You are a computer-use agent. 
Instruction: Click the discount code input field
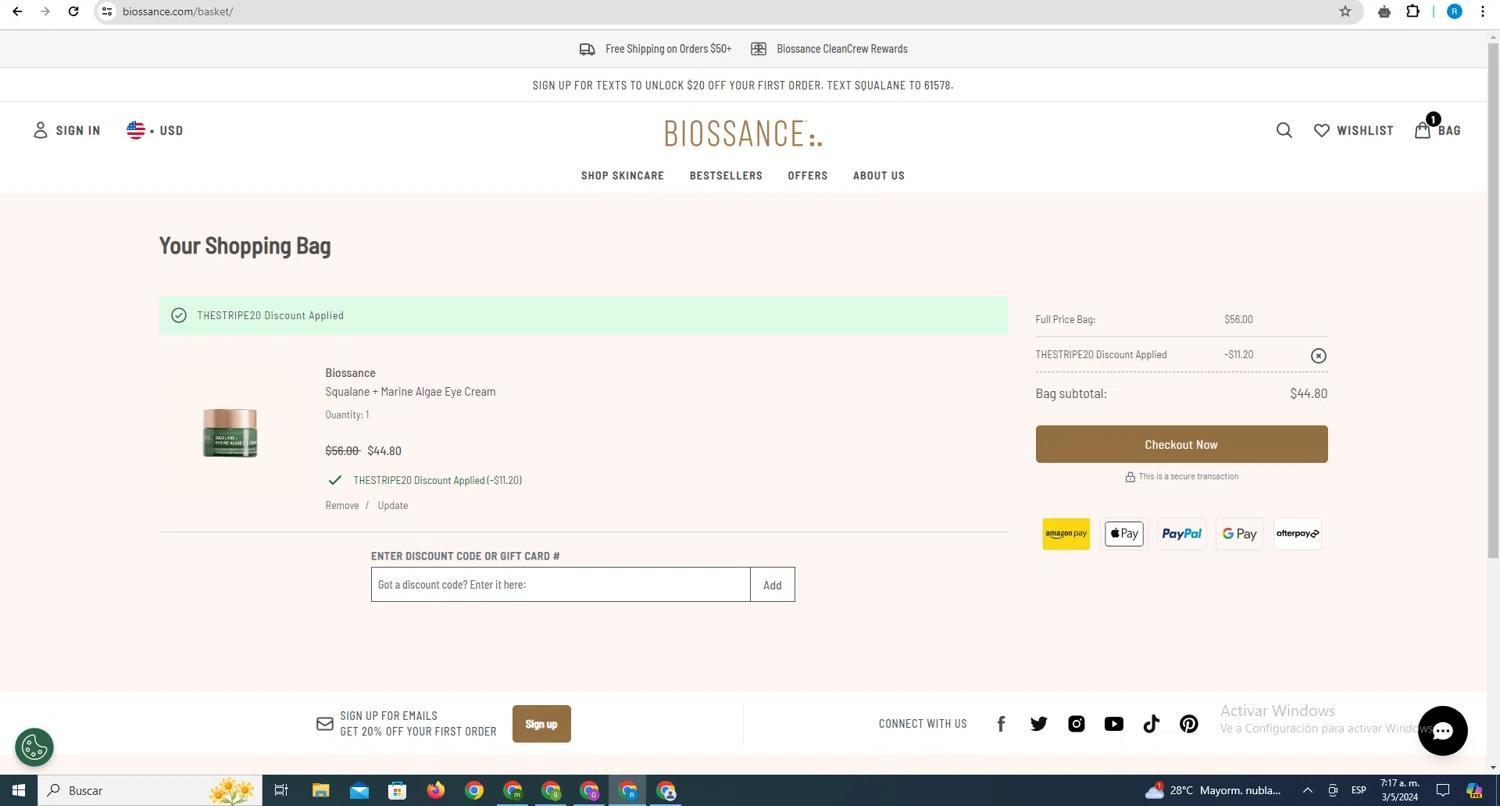point(560,585)
